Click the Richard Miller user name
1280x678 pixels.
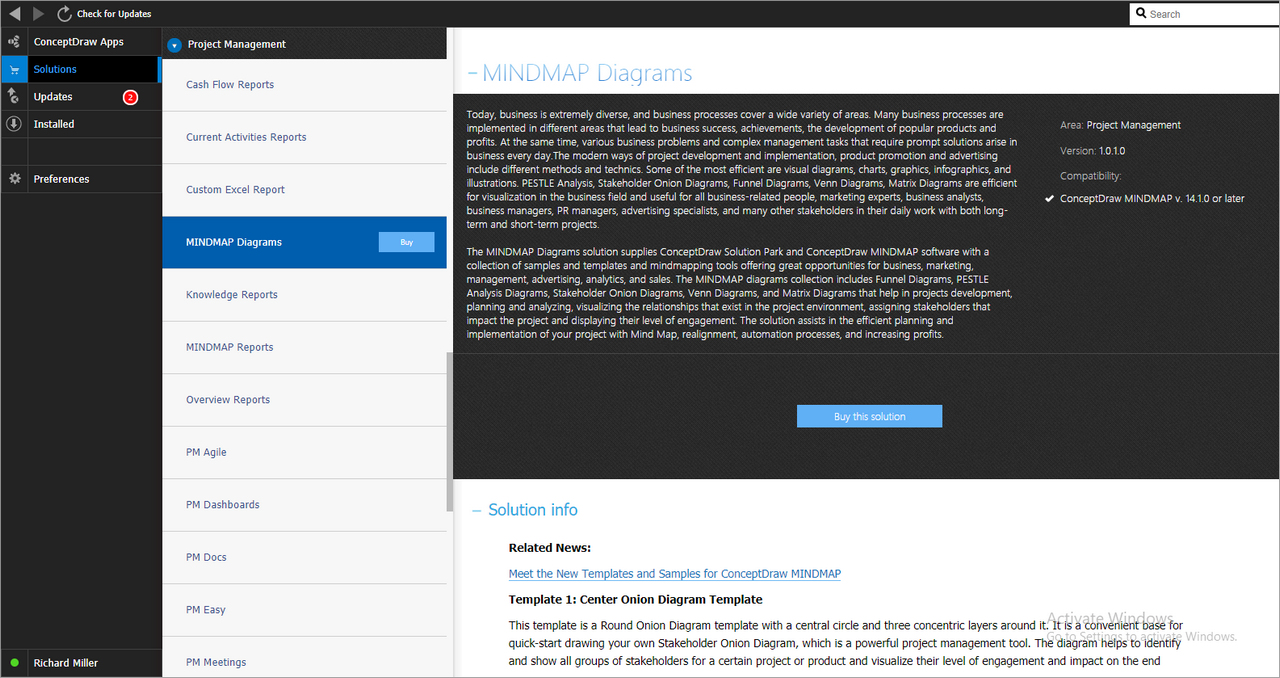pos(66,663)
